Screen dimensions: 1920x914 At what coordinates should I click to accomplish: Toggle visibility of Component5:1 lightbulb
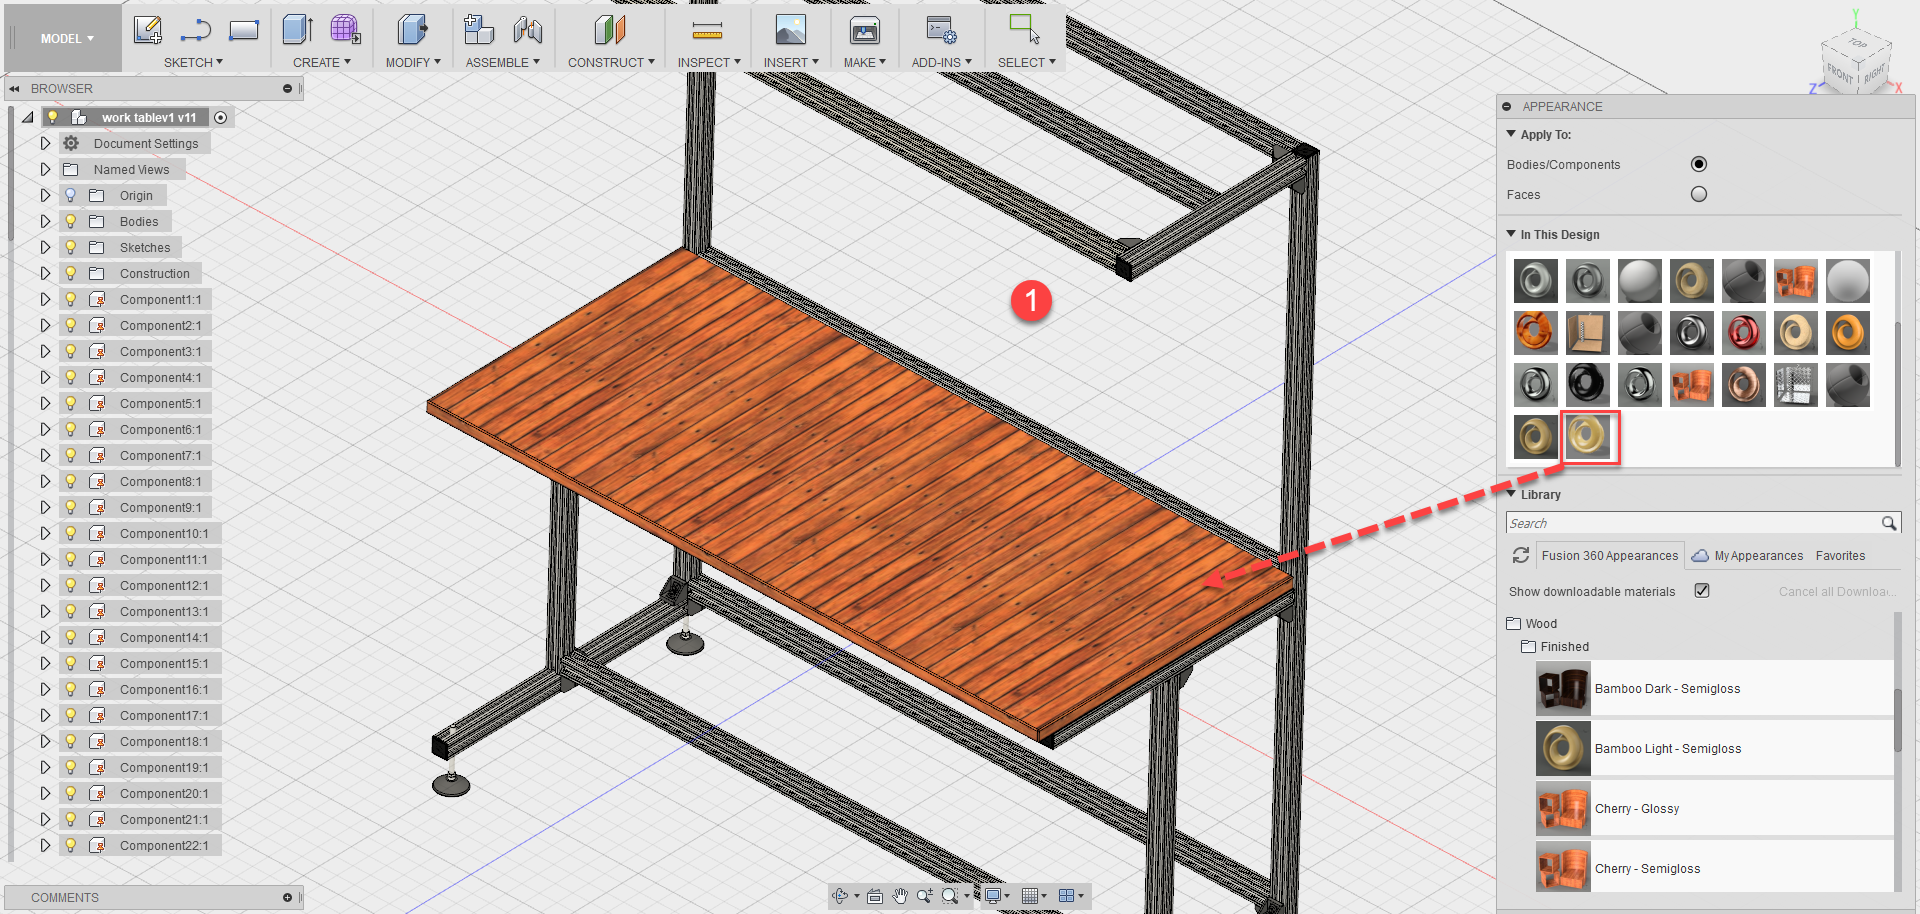click(69, 403)
